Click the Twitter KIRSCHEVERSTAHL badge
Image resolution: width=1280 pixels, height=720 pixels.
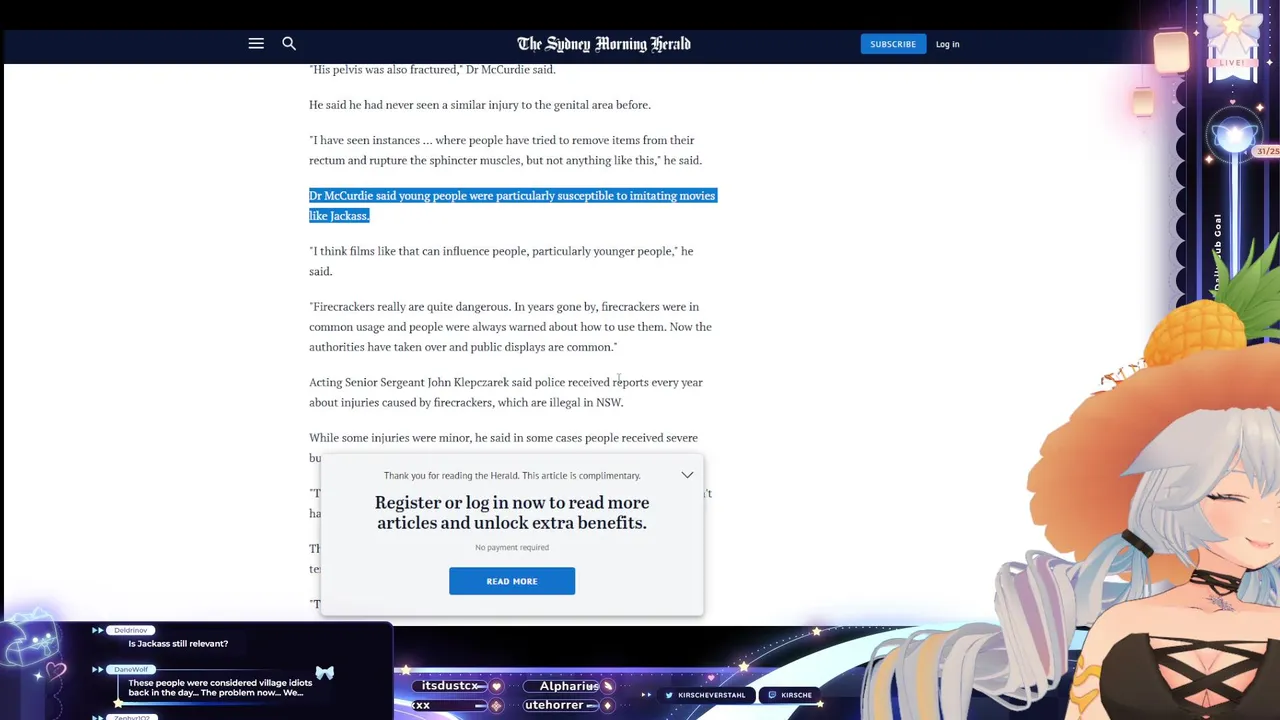click(705, 695)
